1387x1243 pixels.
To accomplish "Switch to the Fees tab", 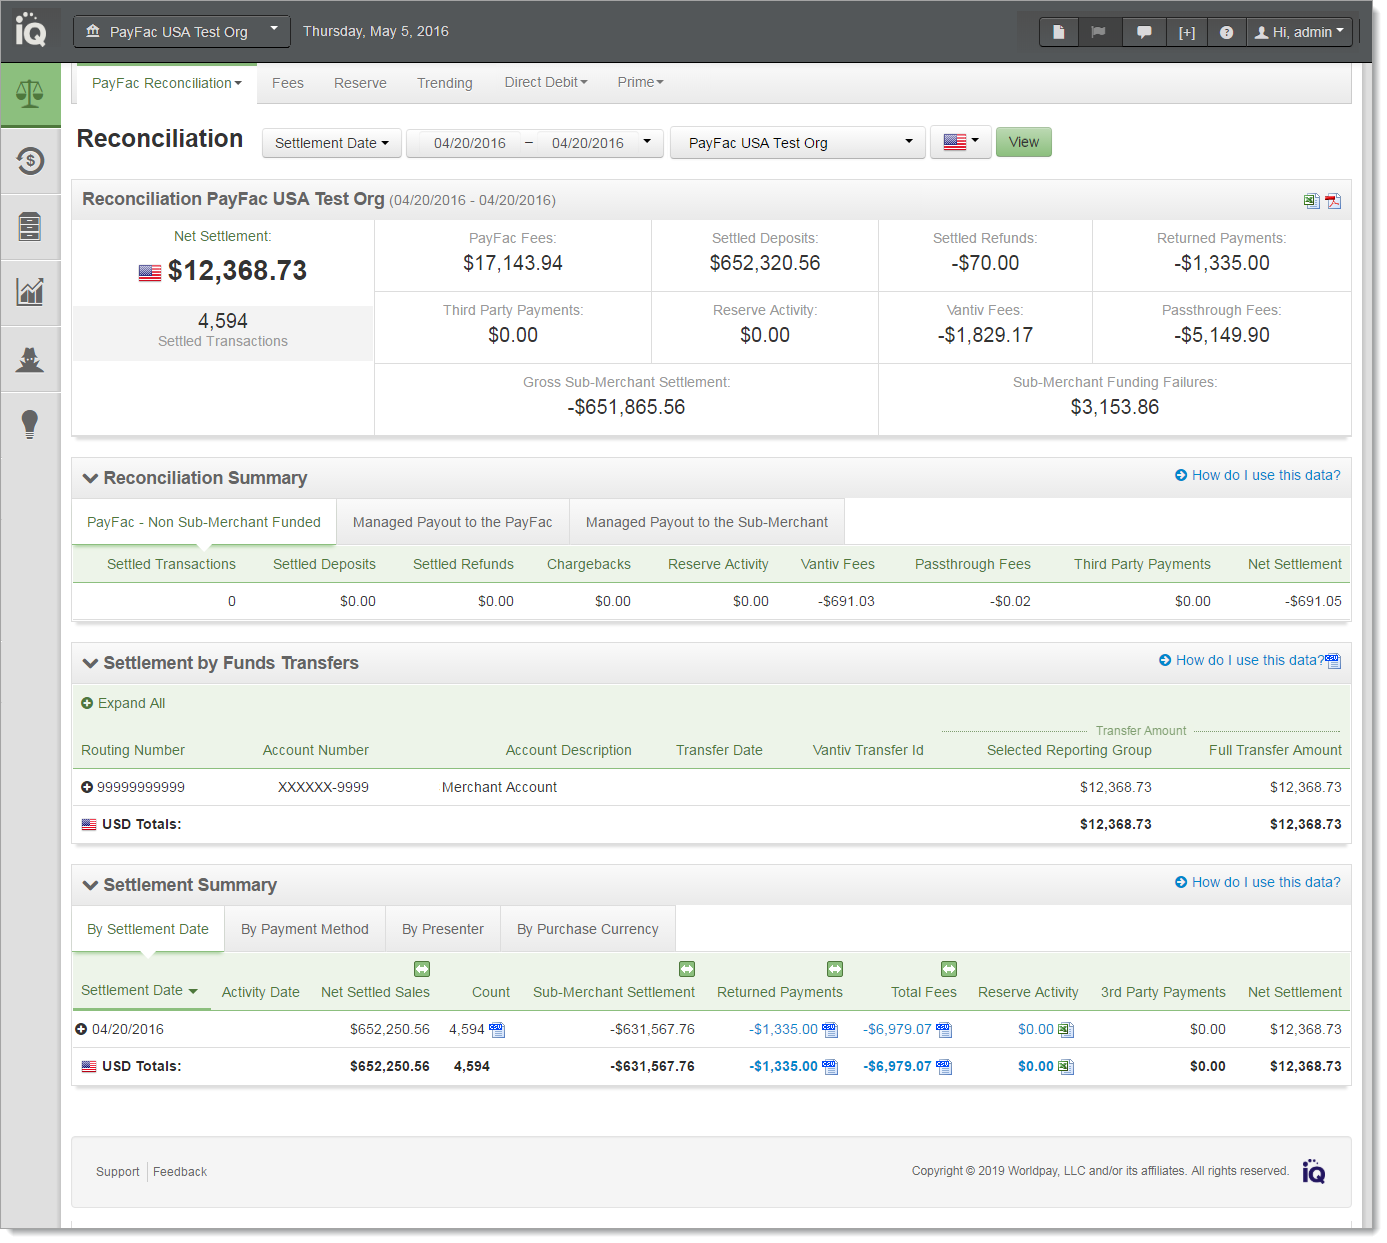I will point(288,83).
